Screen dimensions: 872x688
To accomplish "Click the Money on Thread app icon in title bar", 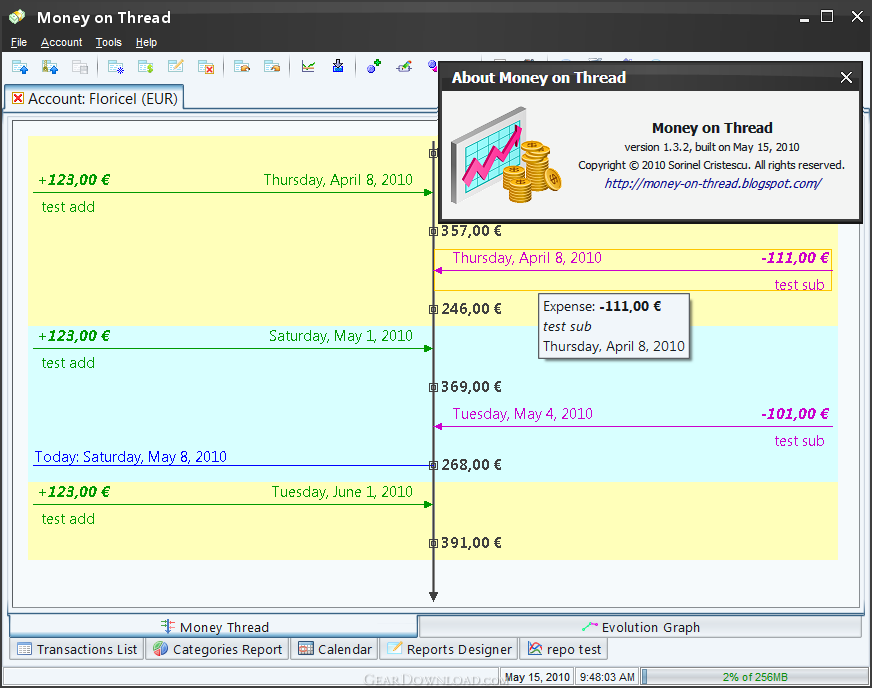I will coord(17,17).
